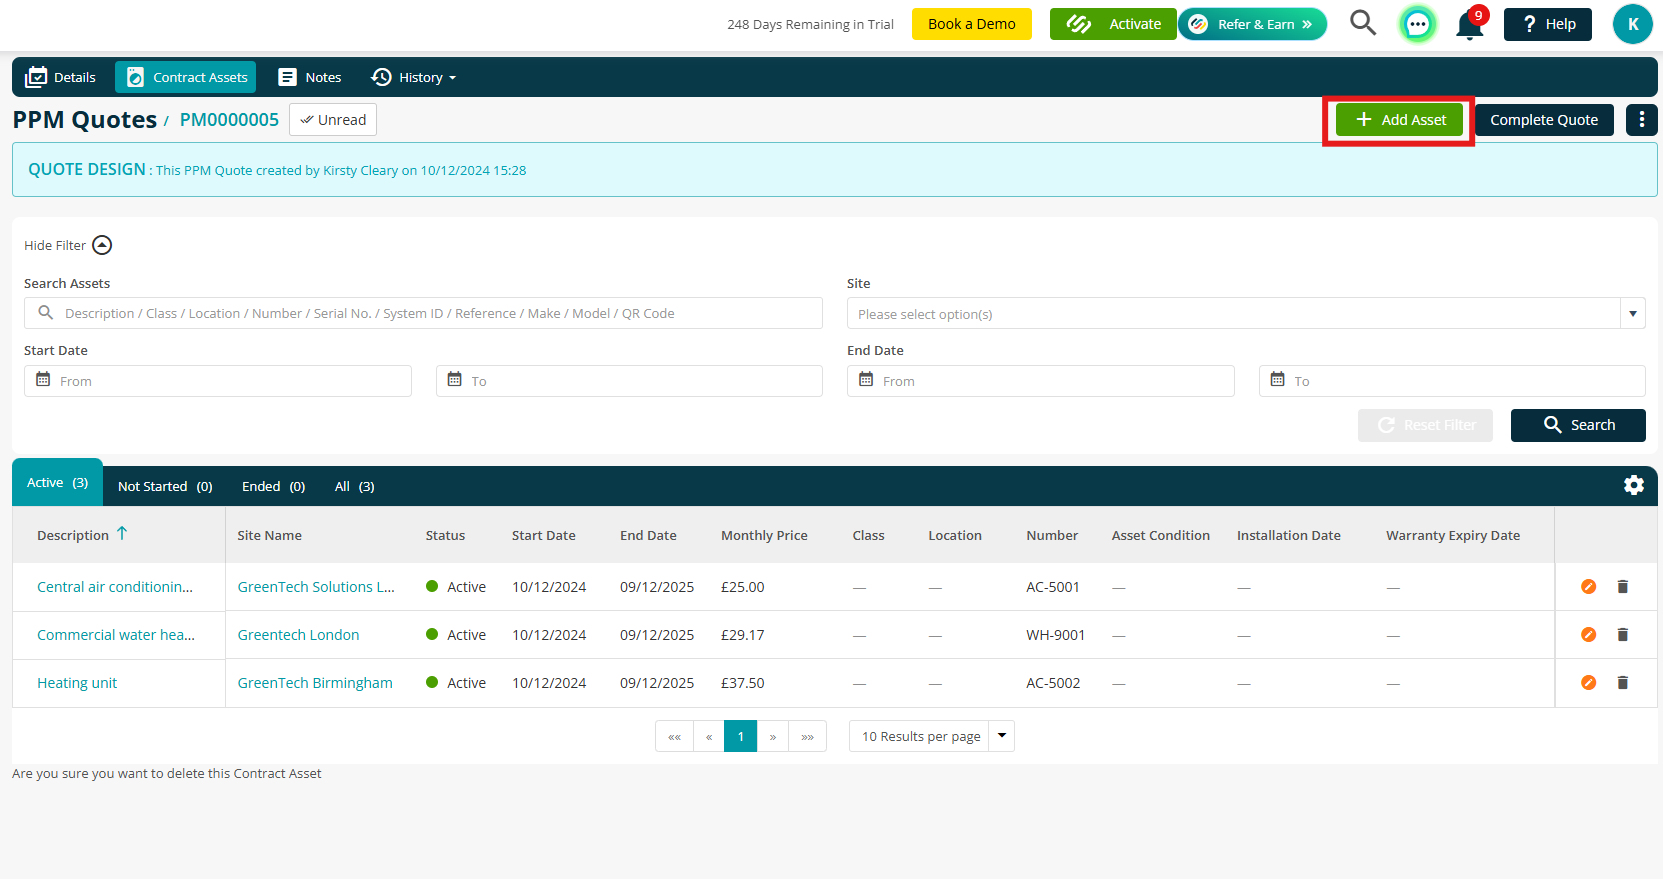Sort by Monthly Price column header

tap(764, 535)
